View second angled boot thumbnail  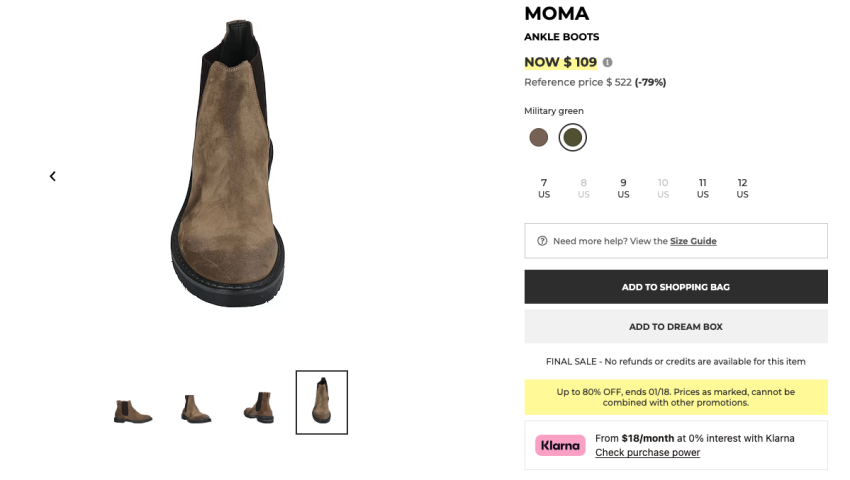(x=196, y=407)
